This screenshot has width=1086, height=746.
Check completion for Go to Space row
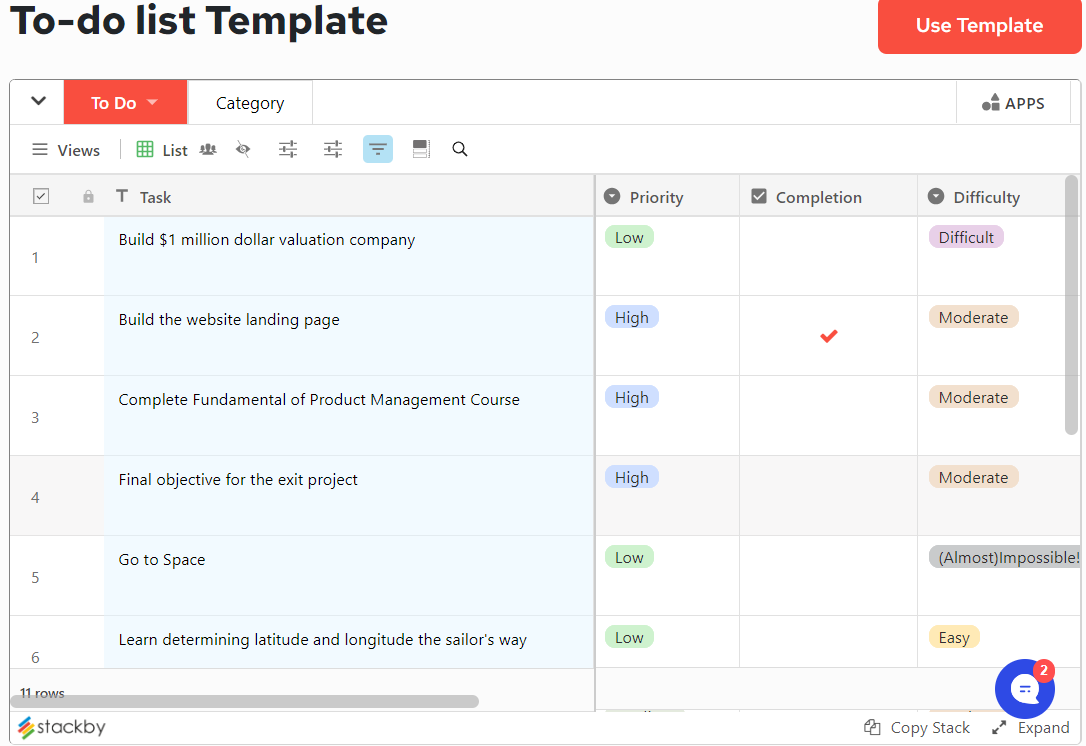point(828,576)
